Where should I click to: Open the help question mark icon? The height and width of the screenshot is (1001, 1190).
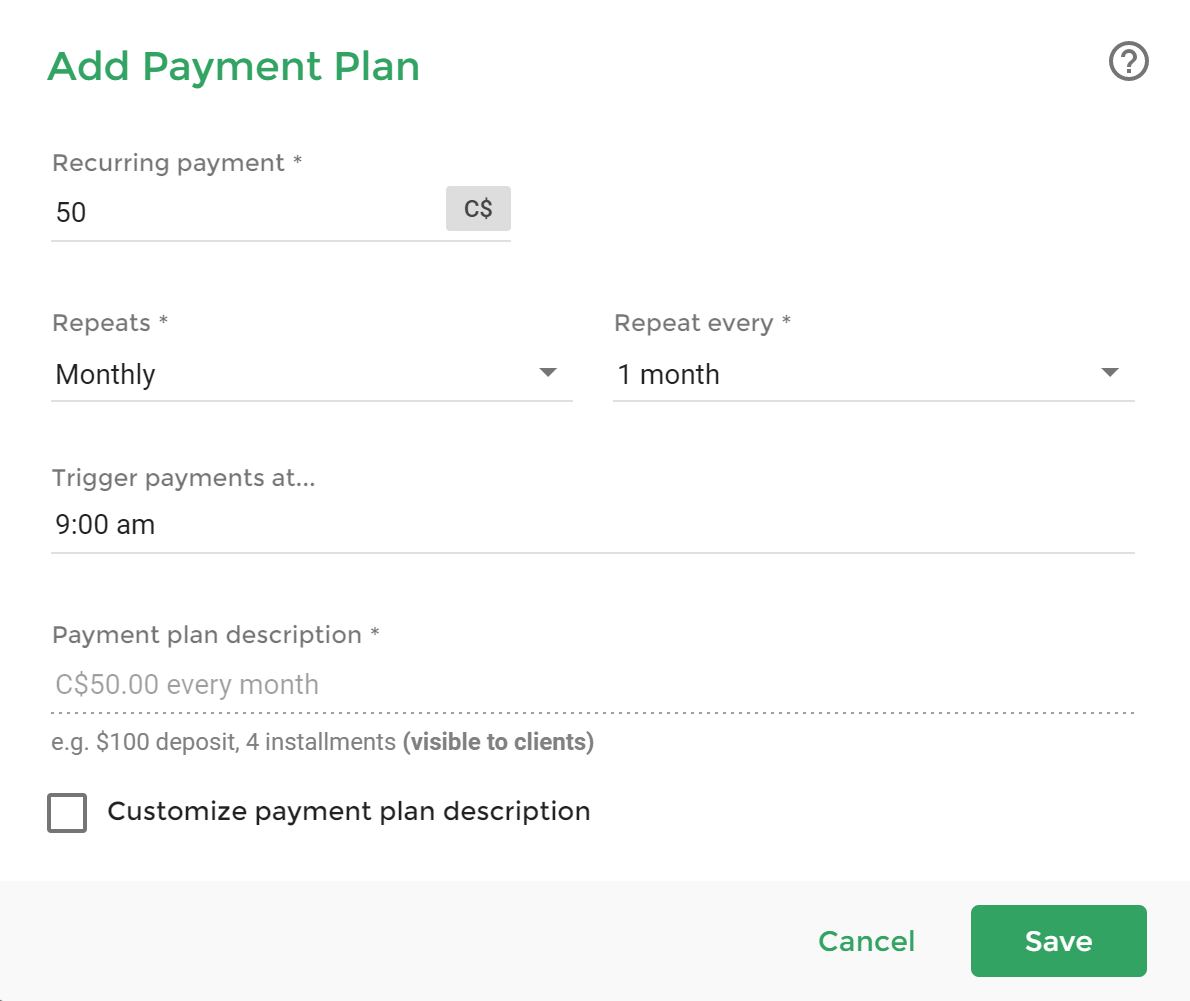[x=1129, y=63]
